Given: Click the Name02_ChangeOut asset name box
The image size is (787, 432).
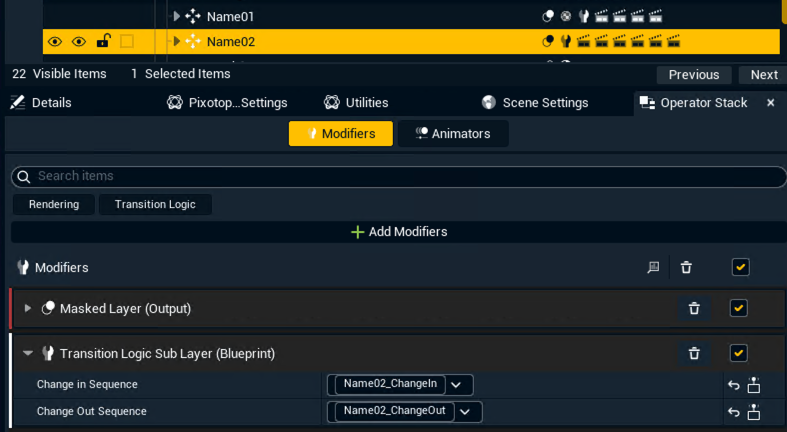Looking at the screenshot, I should [395, 411].
